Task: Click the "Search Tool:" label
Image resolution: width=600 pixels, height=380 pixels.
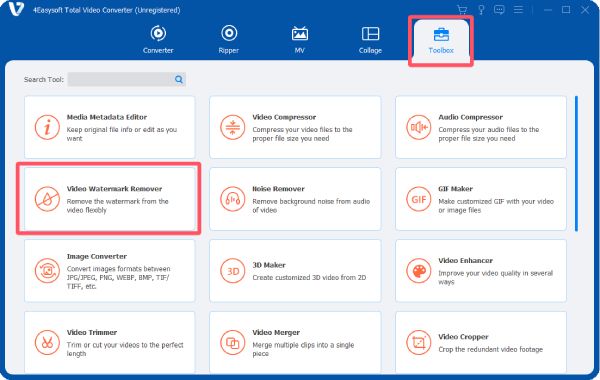Action: (44, 80)
